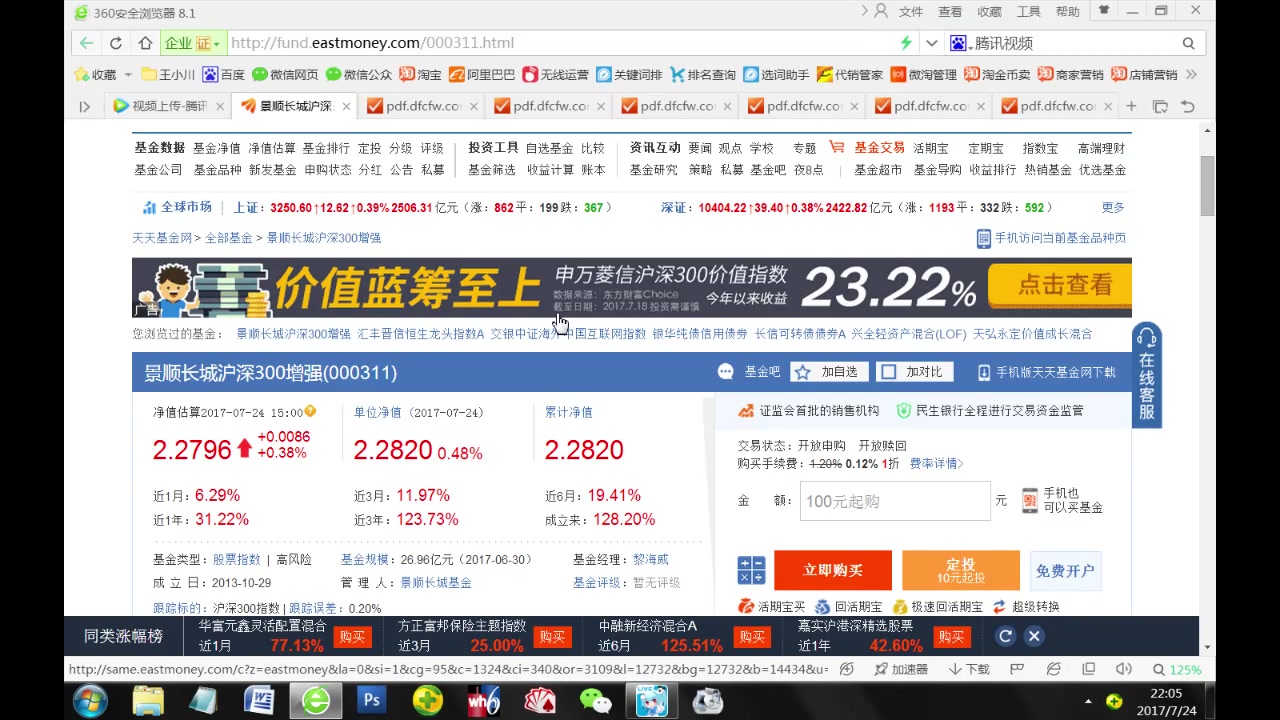Expand more bookmarks with double chevron
Viewport: 1280px width, 720px height.
point(1190,75)
